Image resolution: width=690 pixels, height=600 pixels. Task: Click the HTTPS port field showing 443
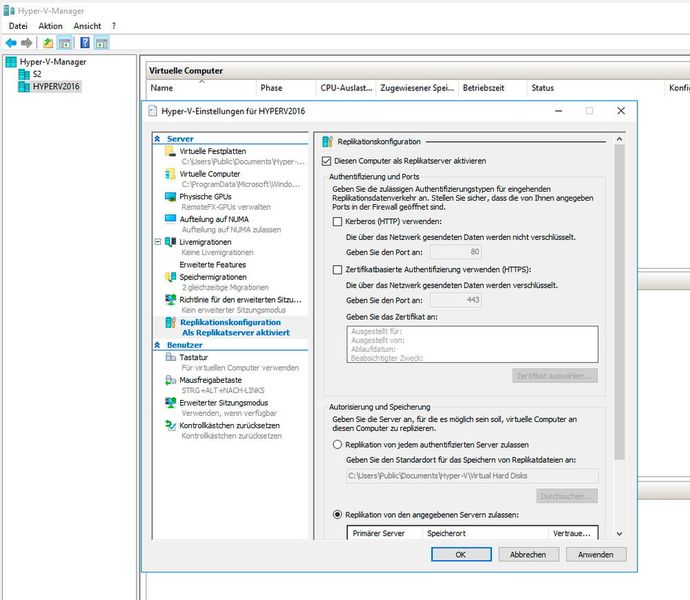[x=456, y=300]
